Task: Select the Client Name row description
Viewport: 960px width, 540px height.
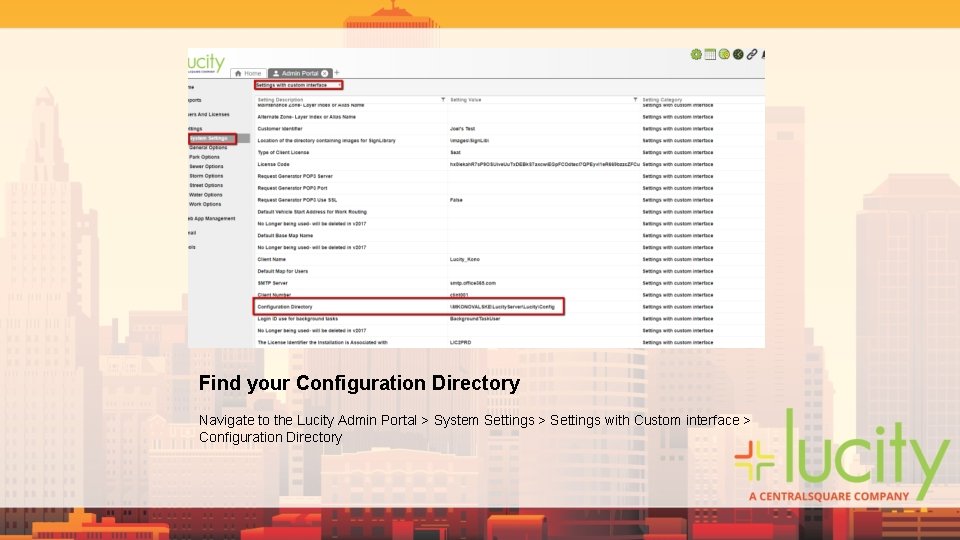Action: (x=271, y=260)
